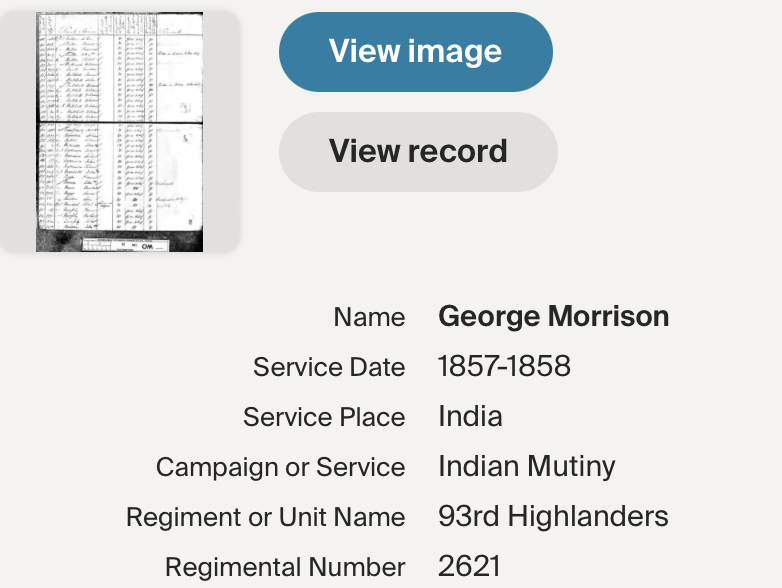Click the Campaign or Service label

280,468
